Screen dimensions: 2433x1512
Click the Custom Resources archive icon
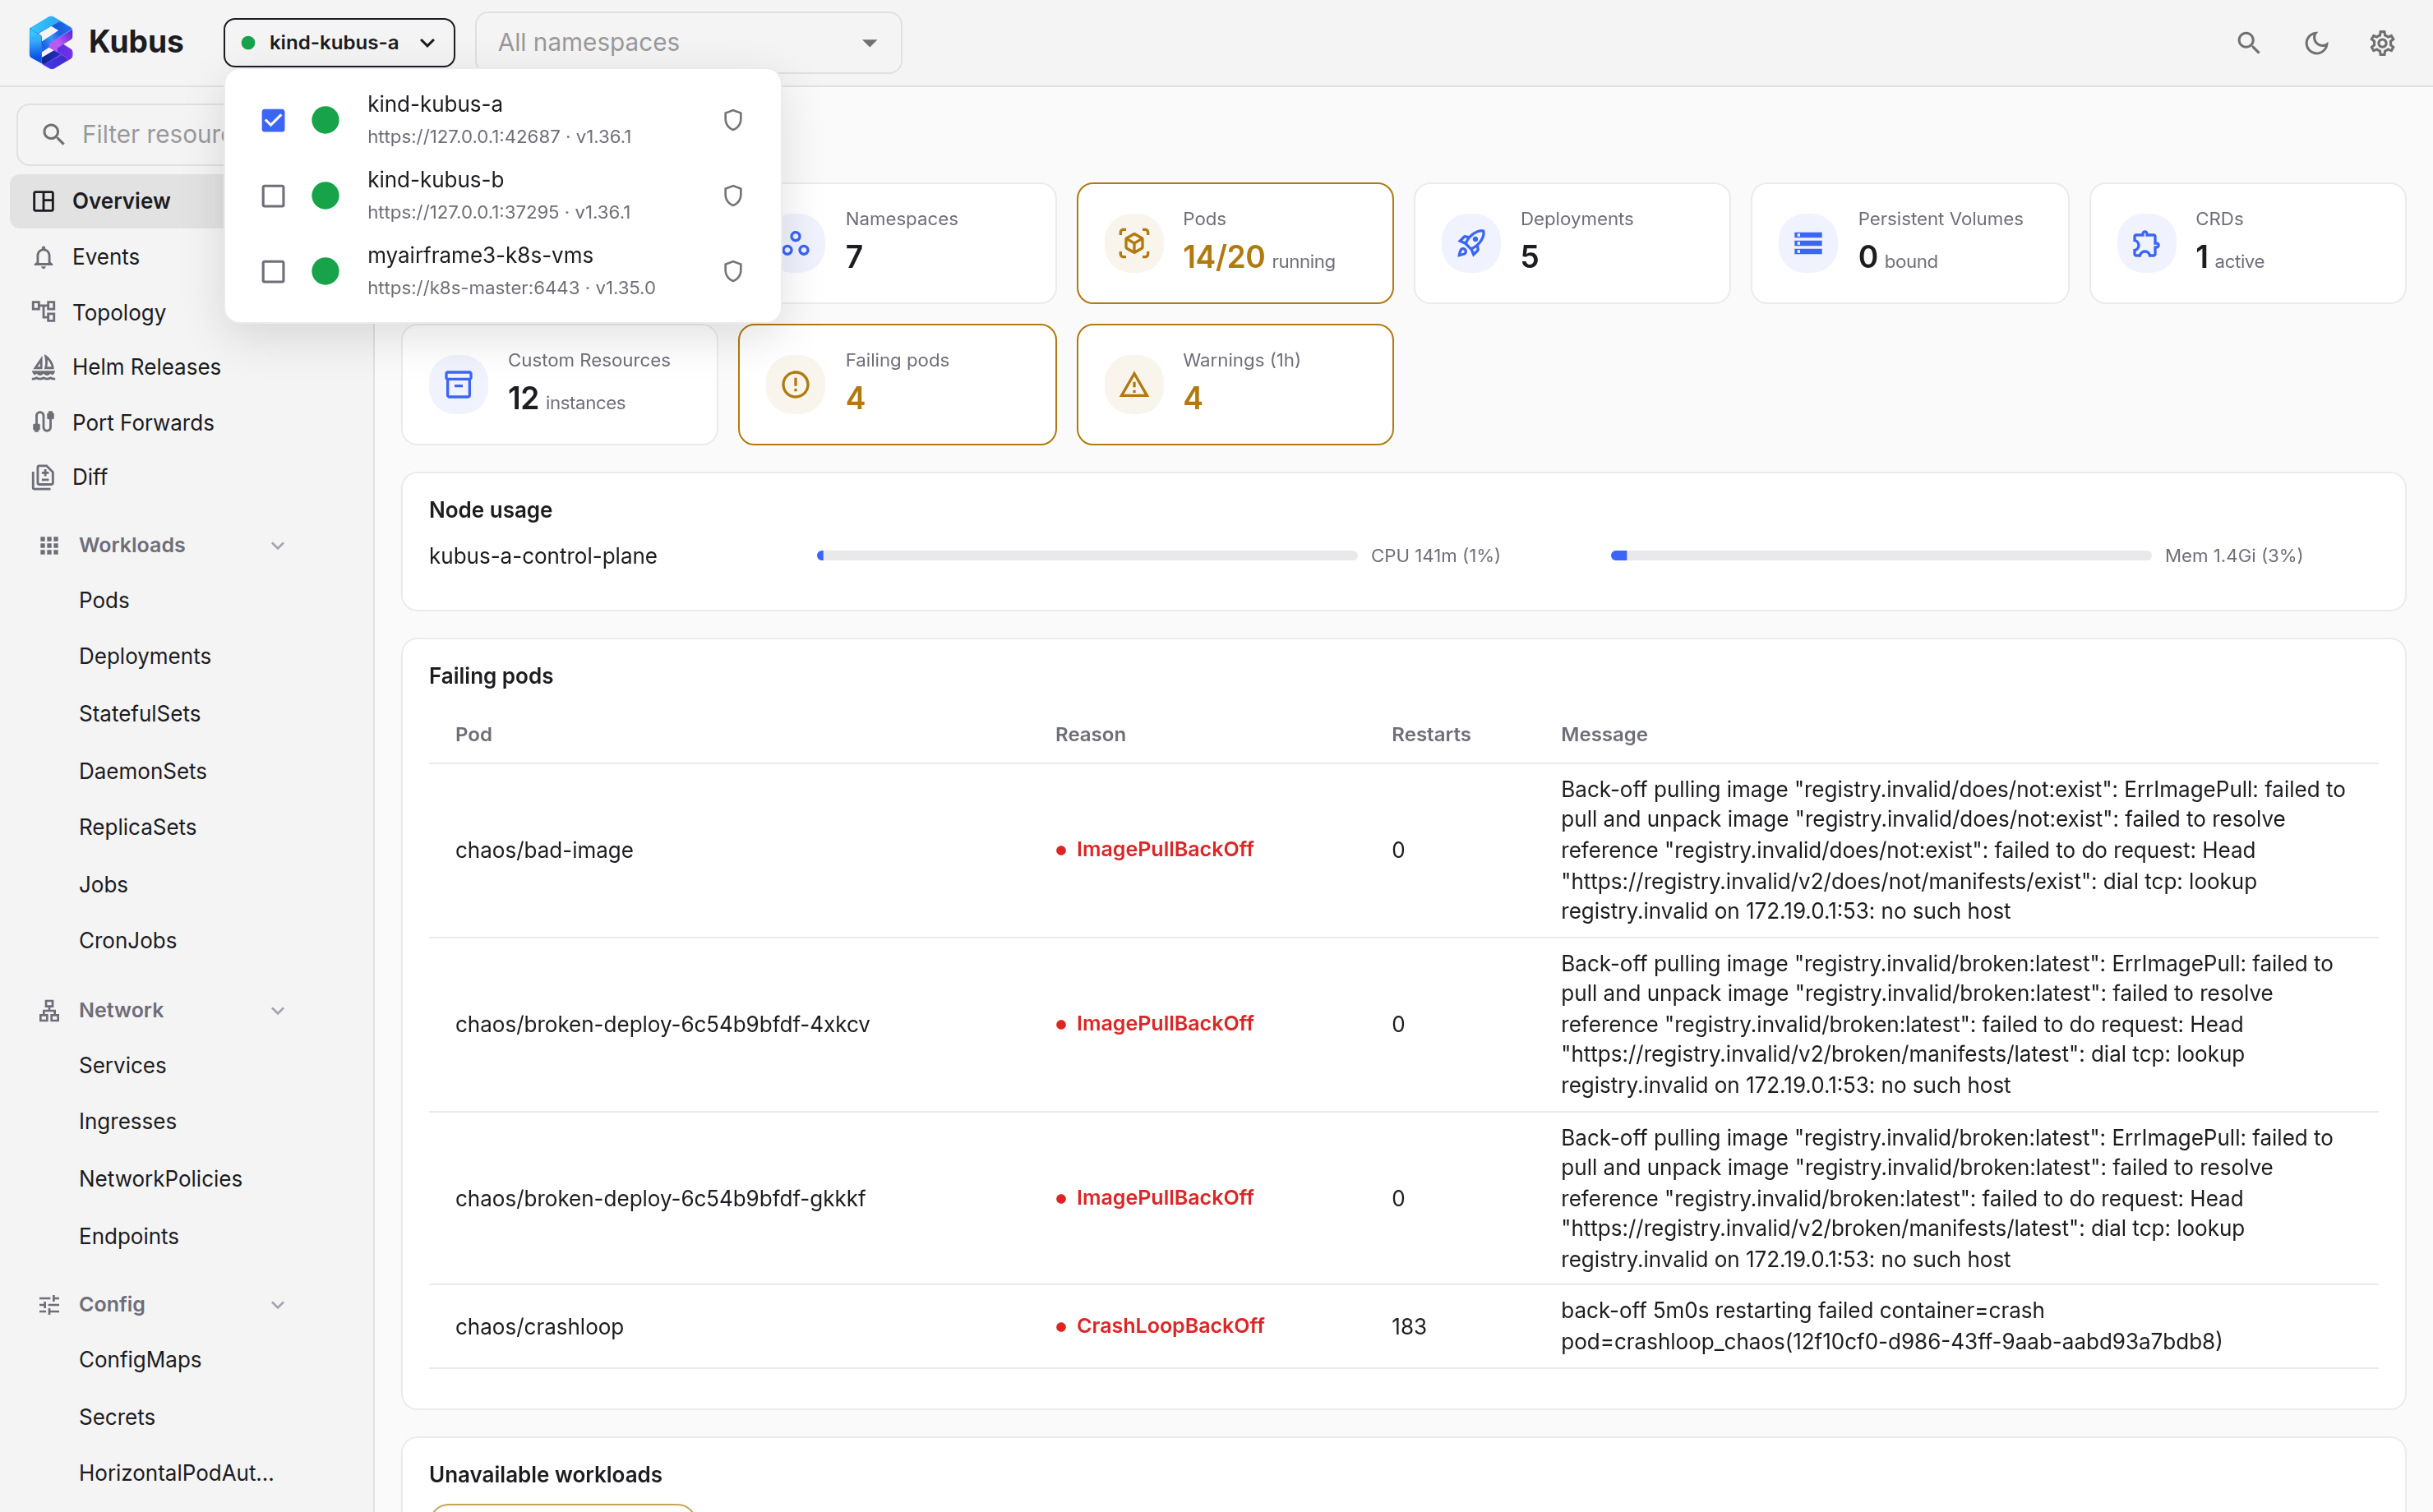click(x=459, y=384)
